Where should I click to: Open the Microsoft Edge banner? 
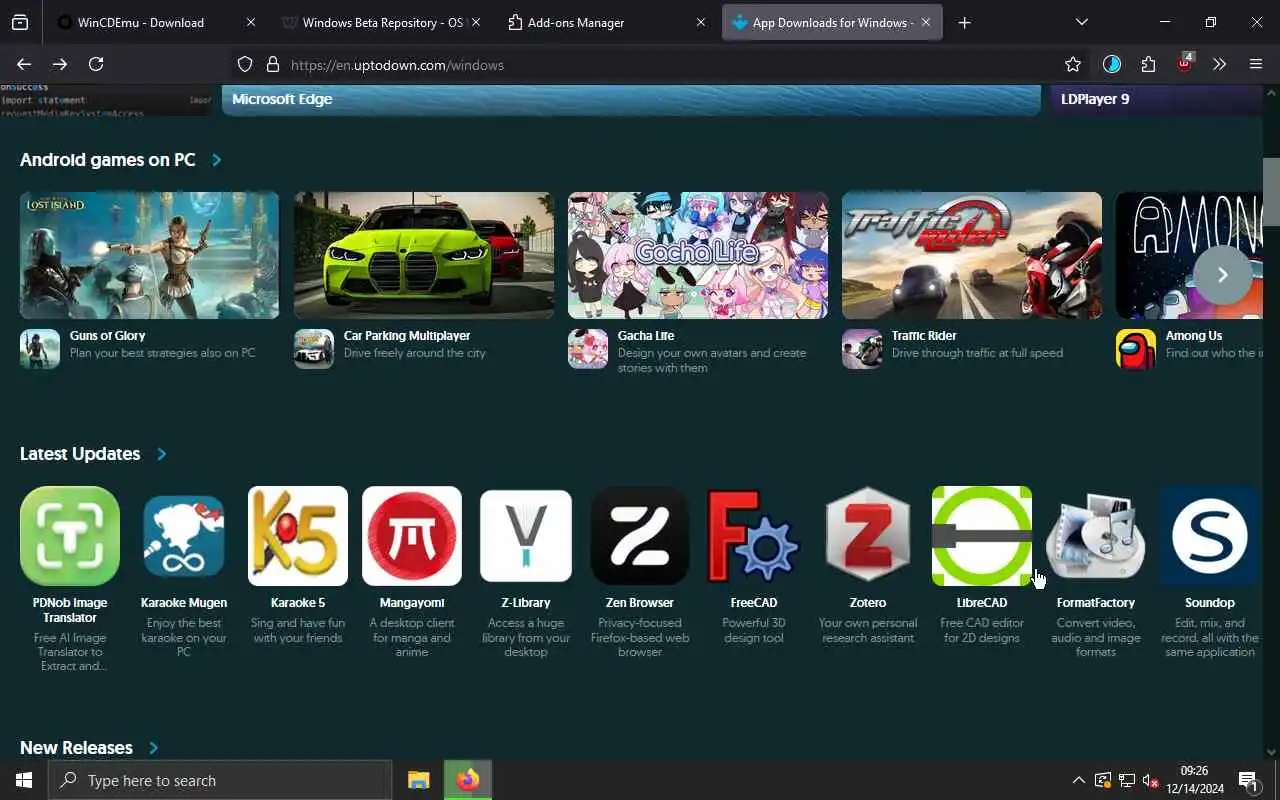pyautogui.click(x=631, y=100)
